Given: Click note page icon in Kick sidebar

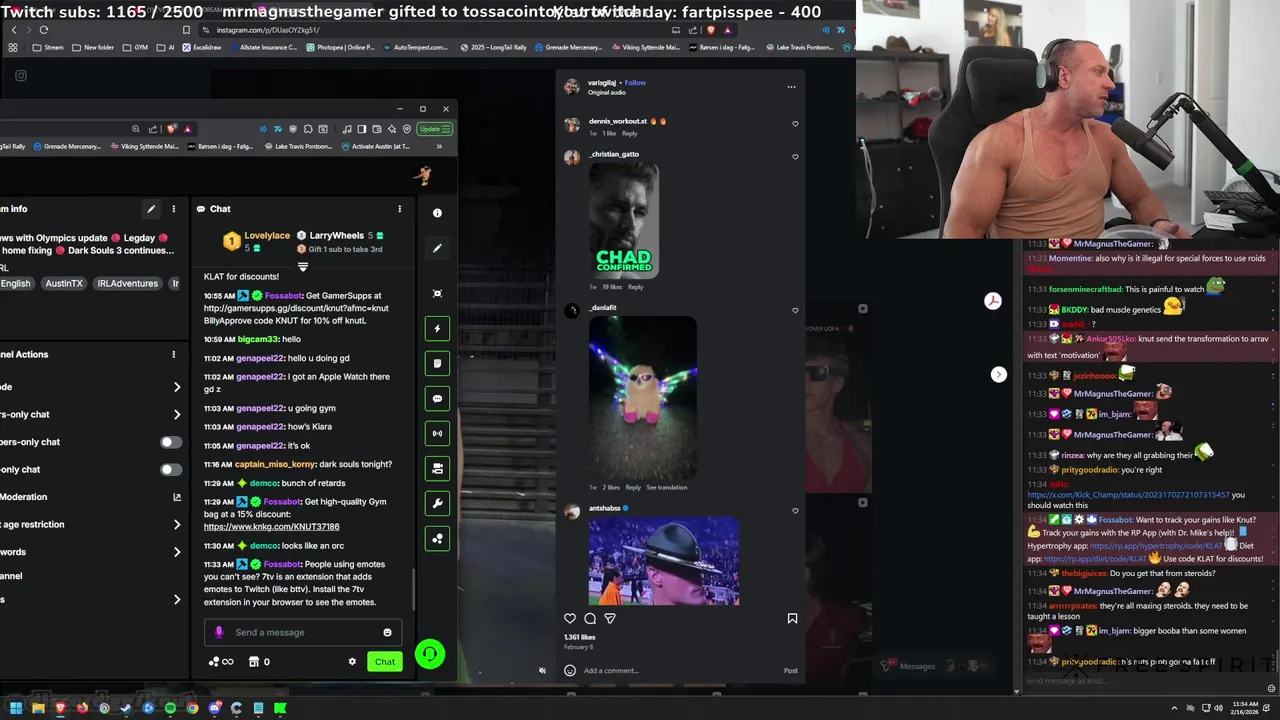Looking at the screenshot, I should tap(437, 363).
